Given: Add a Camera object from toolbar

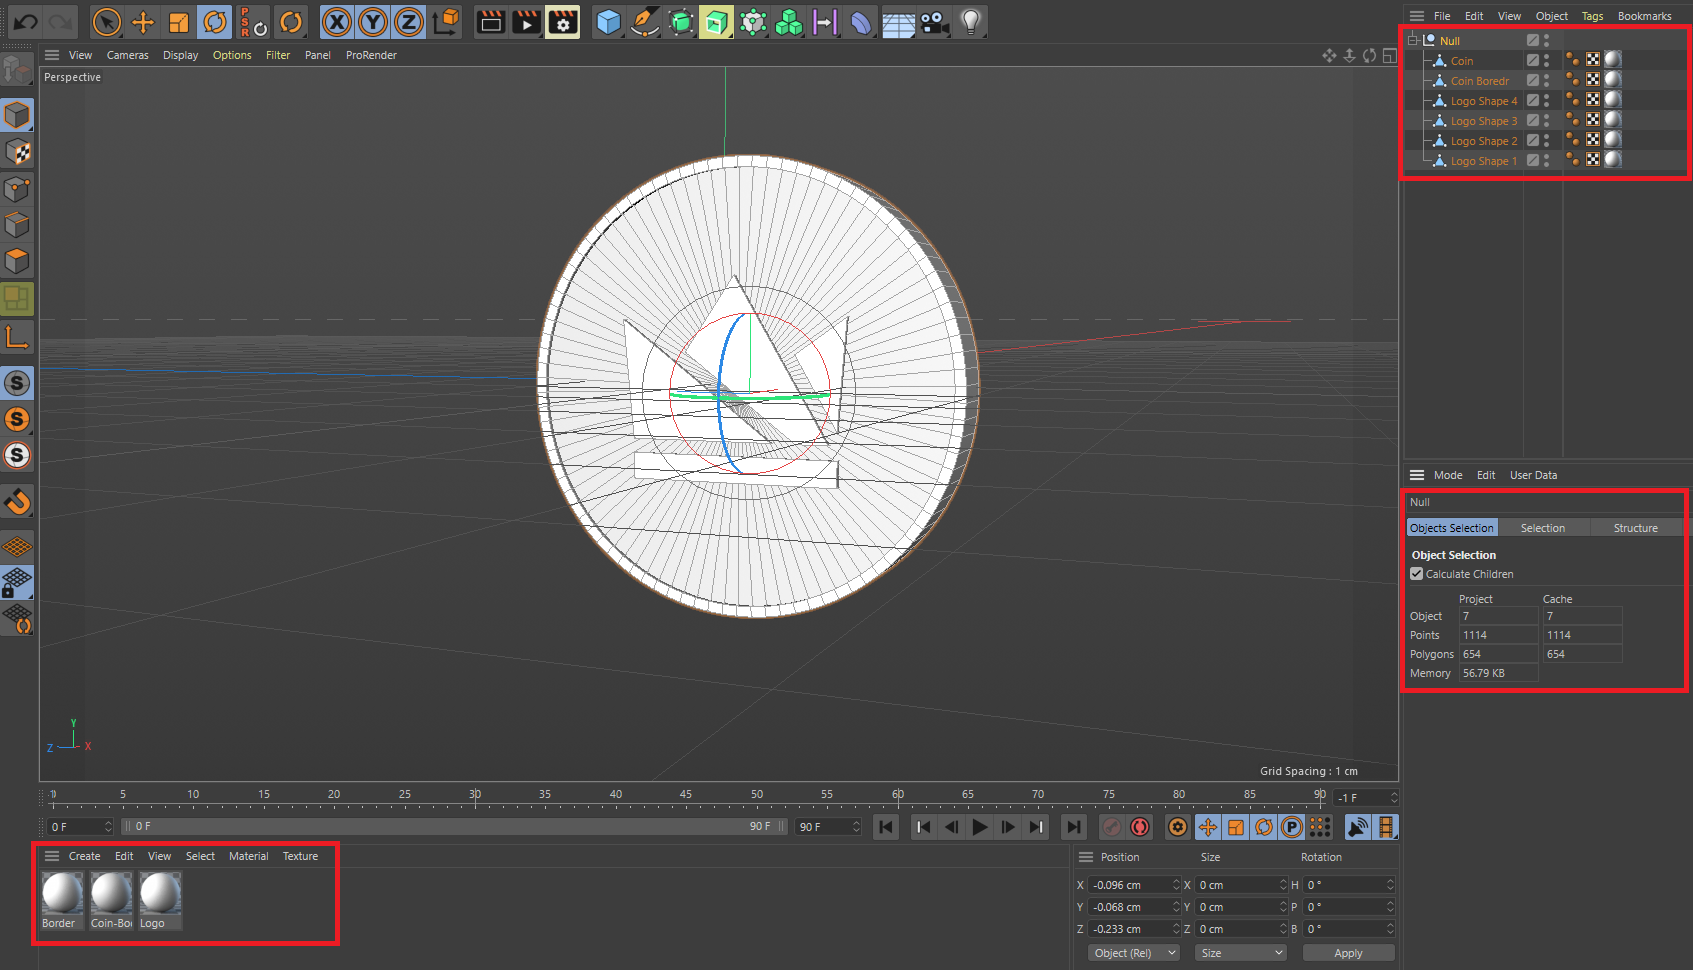Looking at the screenshot, I should click(934, 22).
